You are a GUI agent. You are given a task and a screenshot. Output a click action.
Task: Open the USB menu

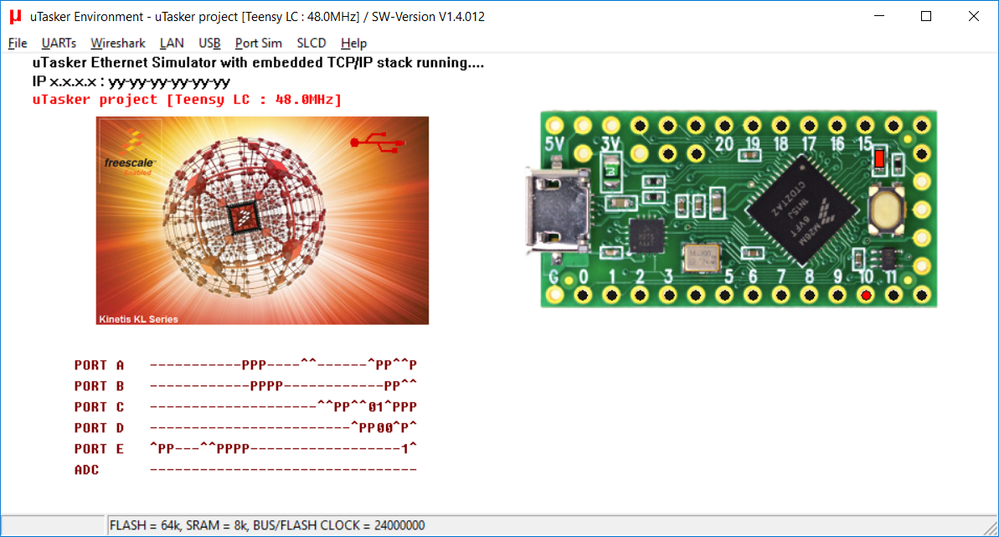tap(209, 43)
